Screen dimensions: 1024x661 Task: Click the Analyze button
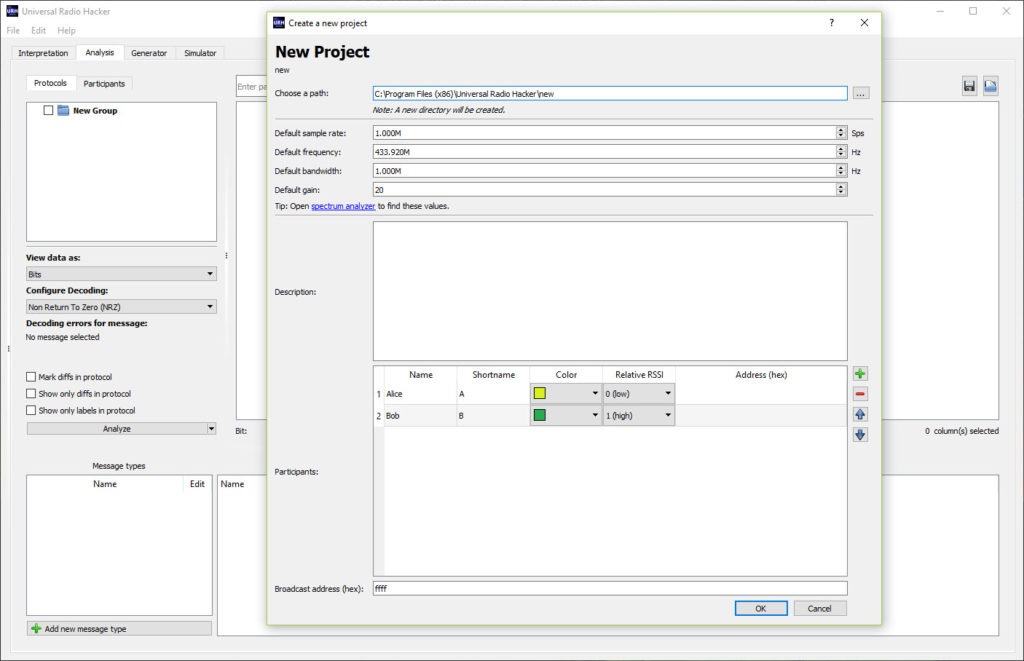117,428
